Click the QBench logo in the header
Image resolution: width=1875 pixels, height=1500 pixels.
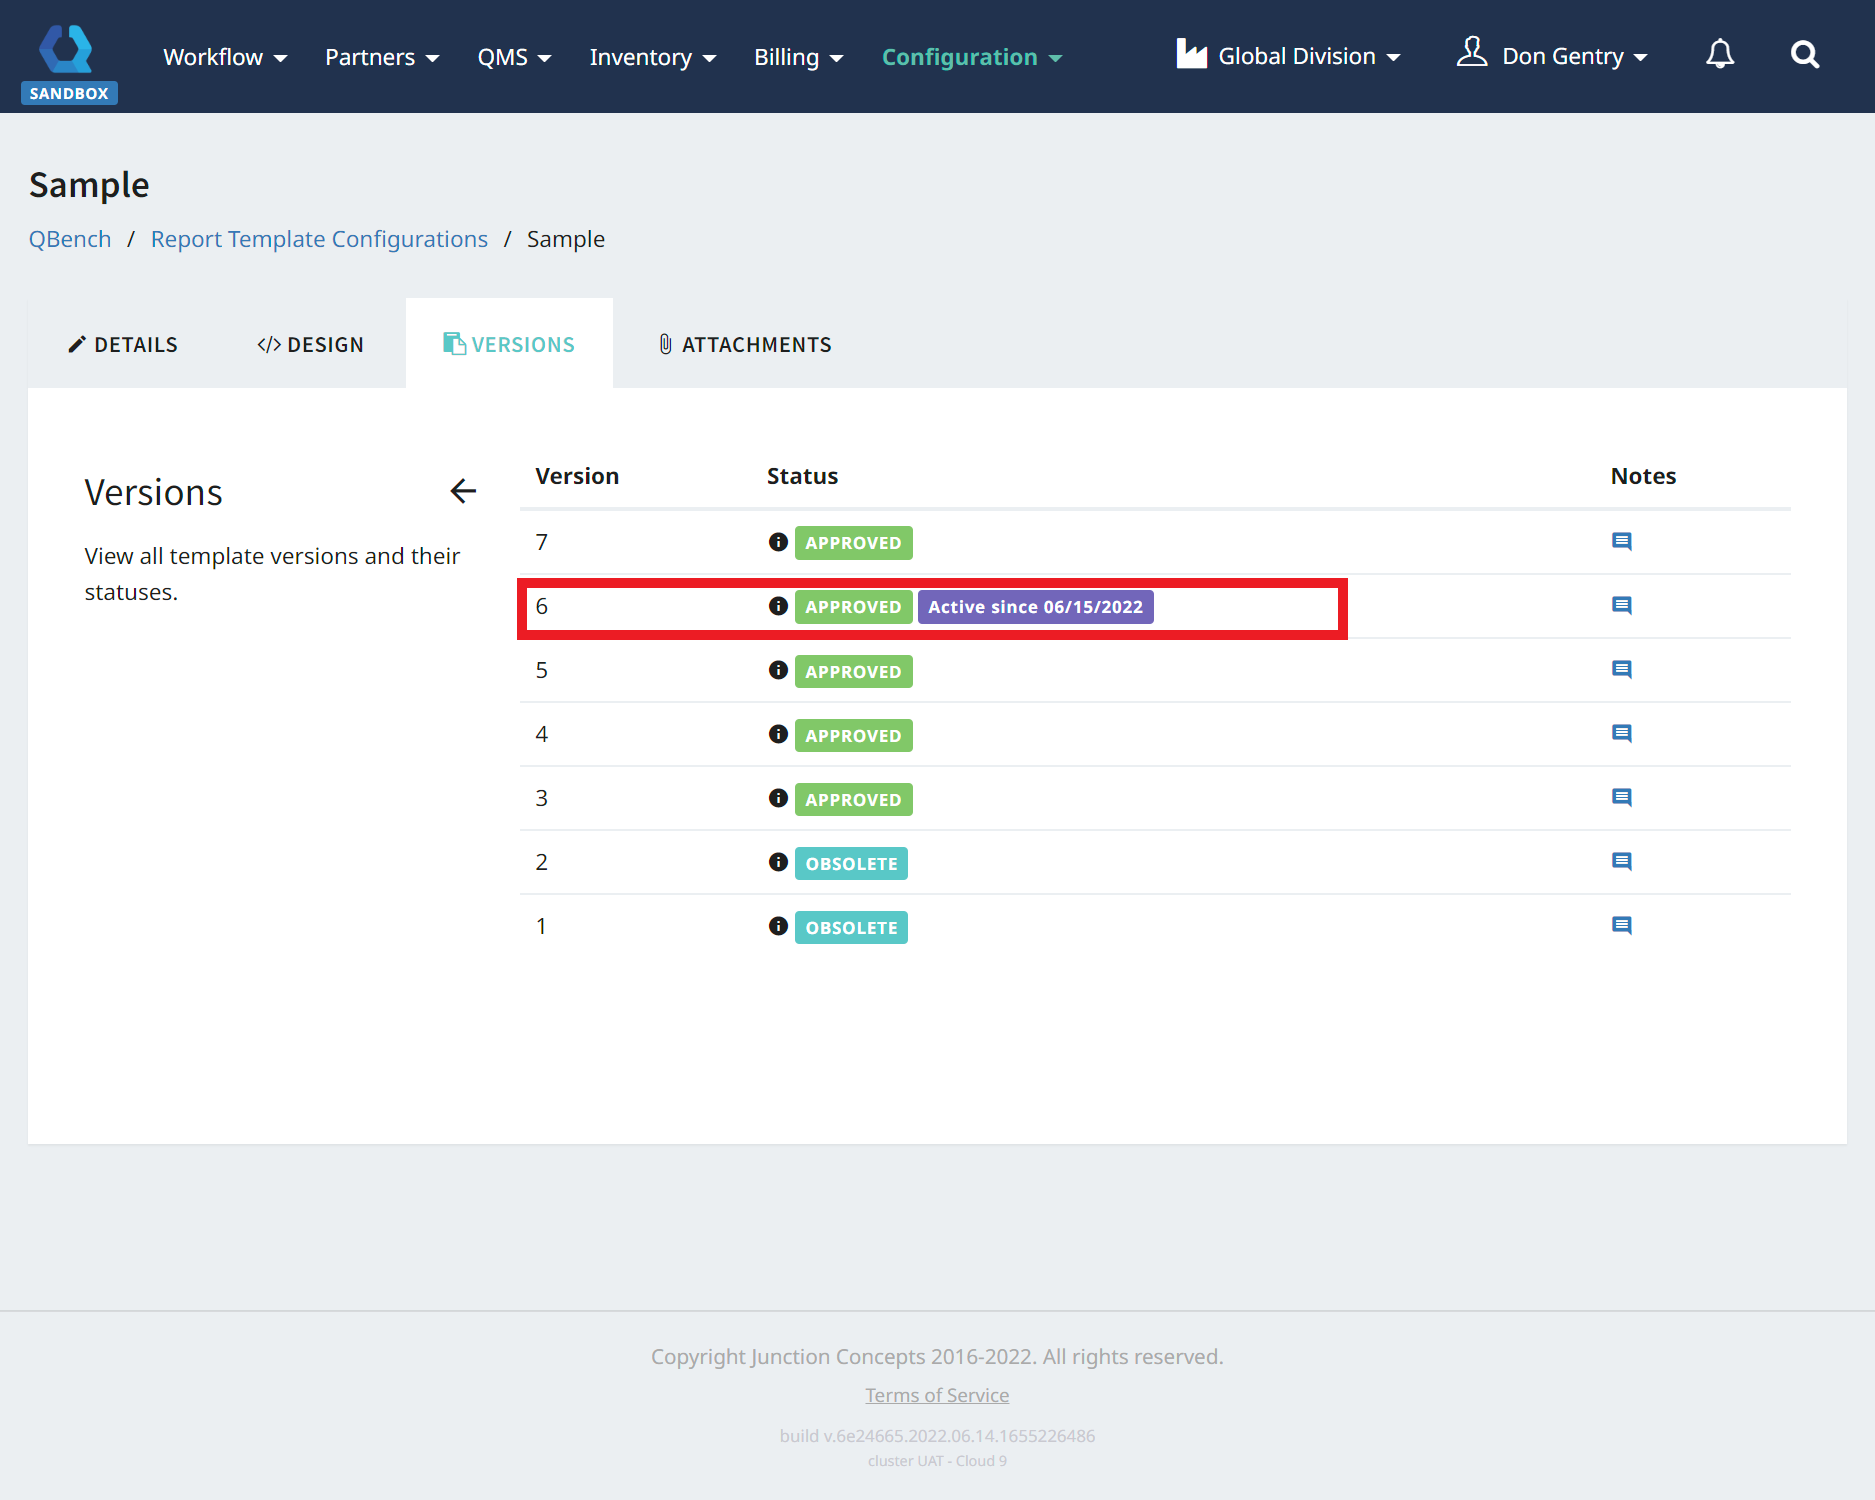pyautogui.click(x=68, y=50)
